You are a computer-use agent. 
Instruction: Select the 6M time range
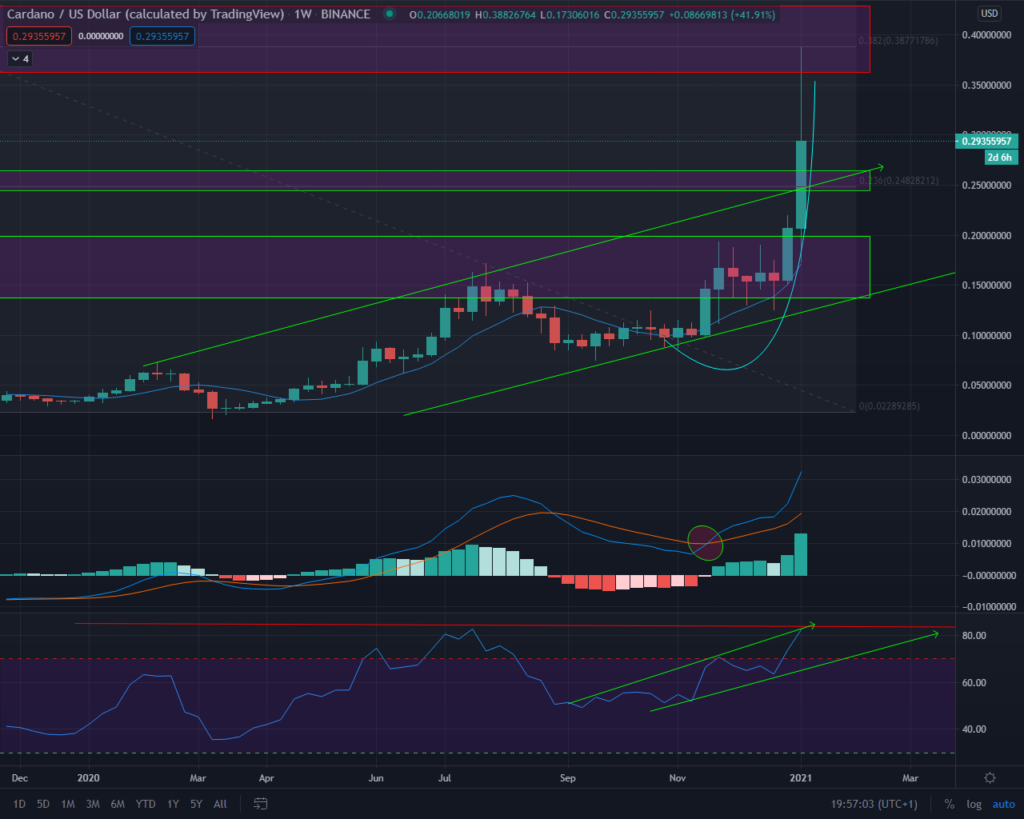coord(118,804)
